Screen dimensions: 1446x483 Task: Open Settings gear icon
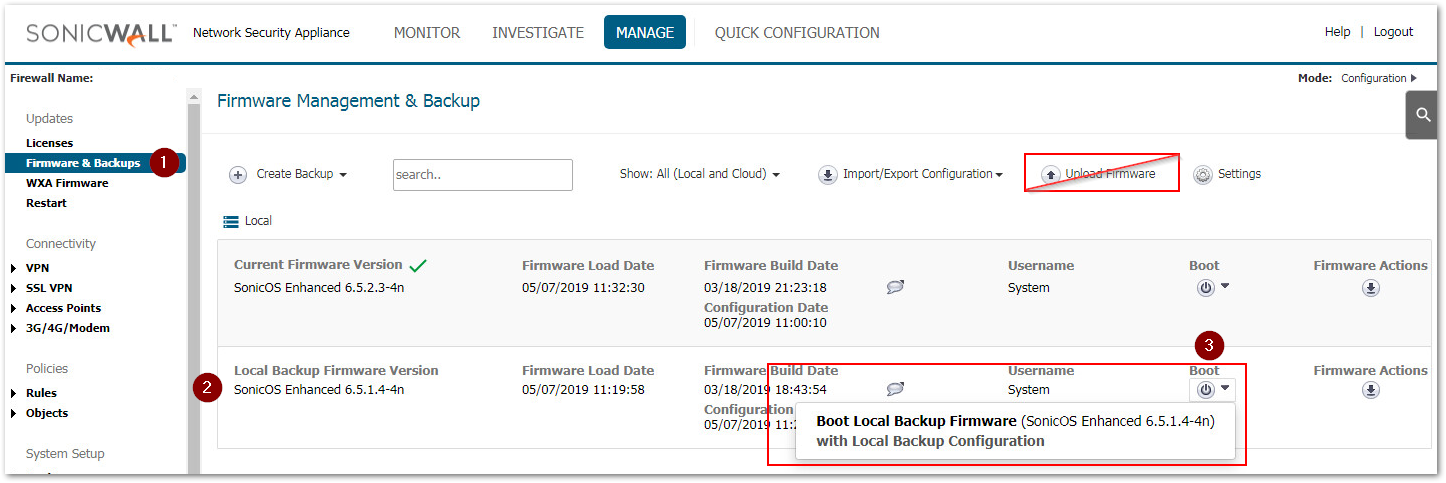pyautogui.click(x=1203, y=174)
